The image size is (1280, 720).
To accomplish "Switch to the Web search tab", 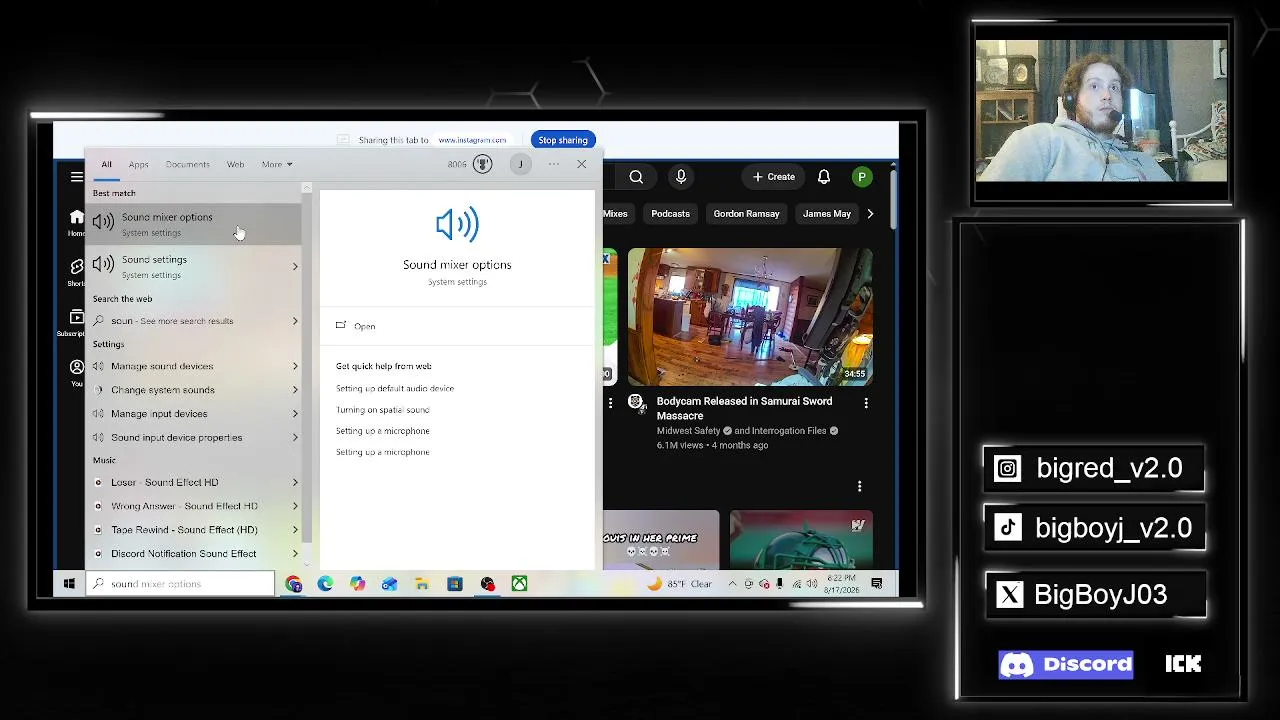I will point(235,164).
